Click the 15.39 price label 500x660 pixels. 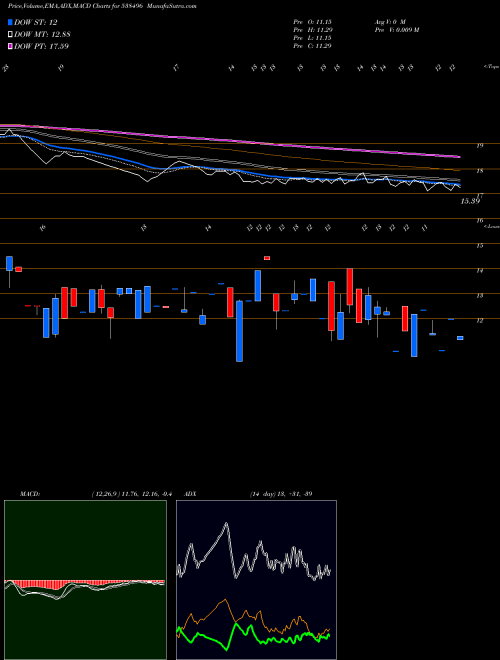tap(470, 201)
